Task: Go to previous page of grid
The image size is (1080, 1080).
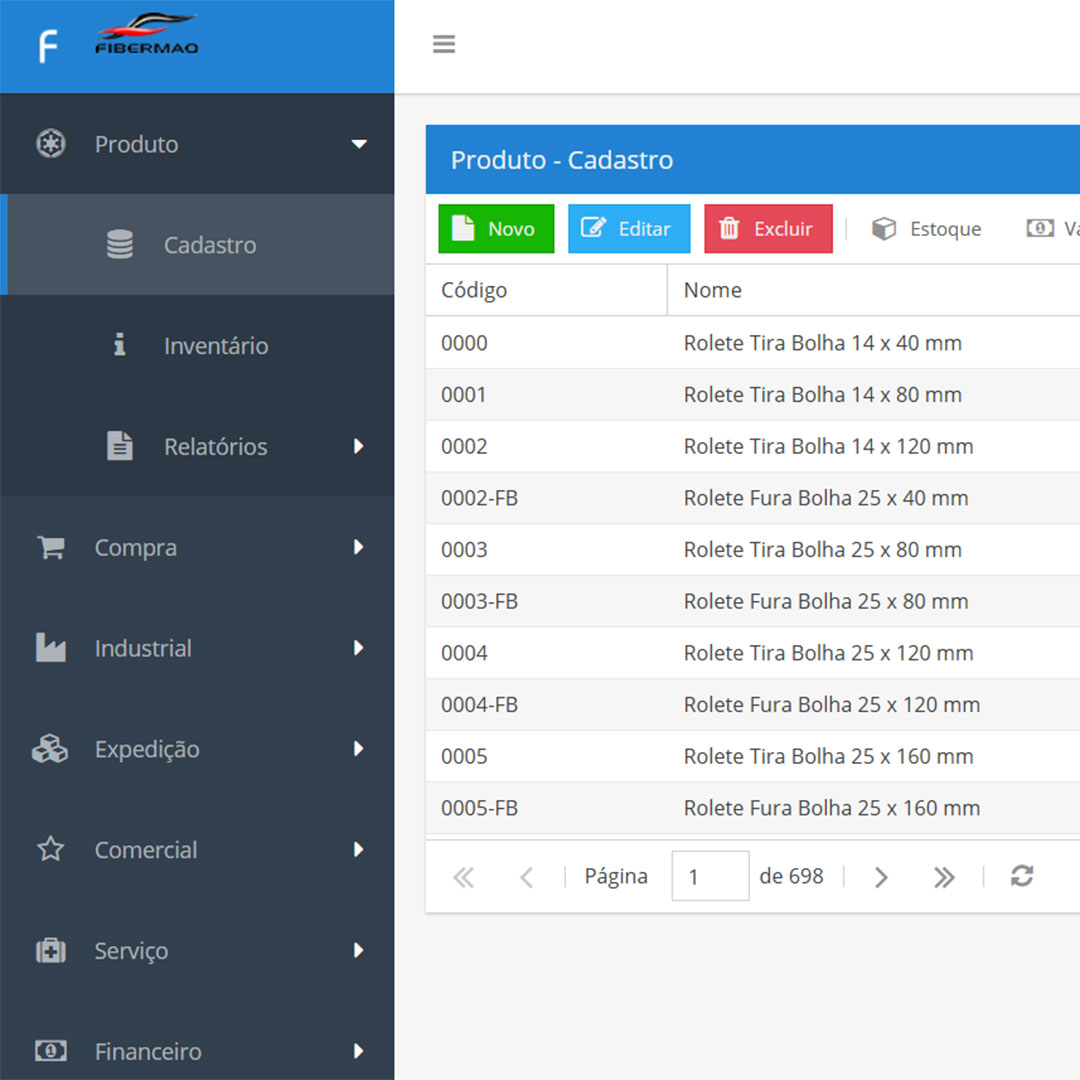Action: tap(527, 877)
